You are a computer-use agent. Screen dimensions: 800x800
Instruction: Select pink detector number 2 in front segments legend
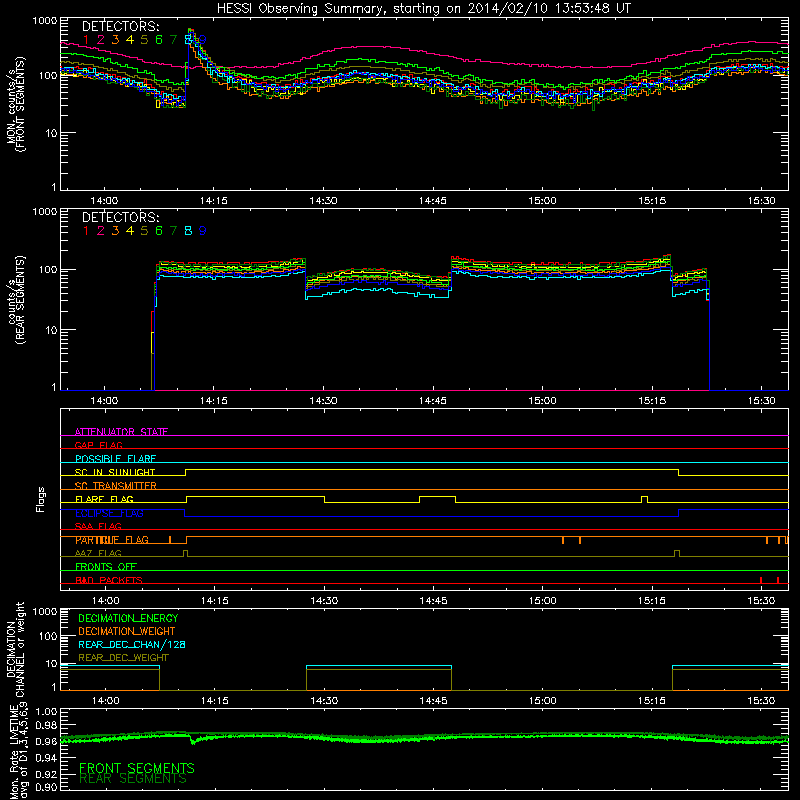(101, 39)
